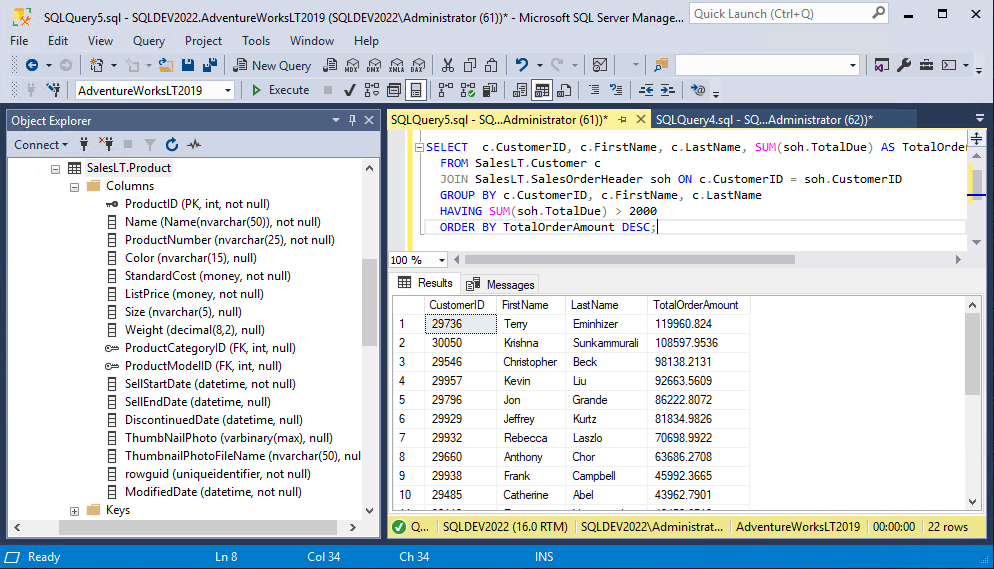Click the Paste clipboard icon
Screen dimensions: 994x569
coord(491,65)
